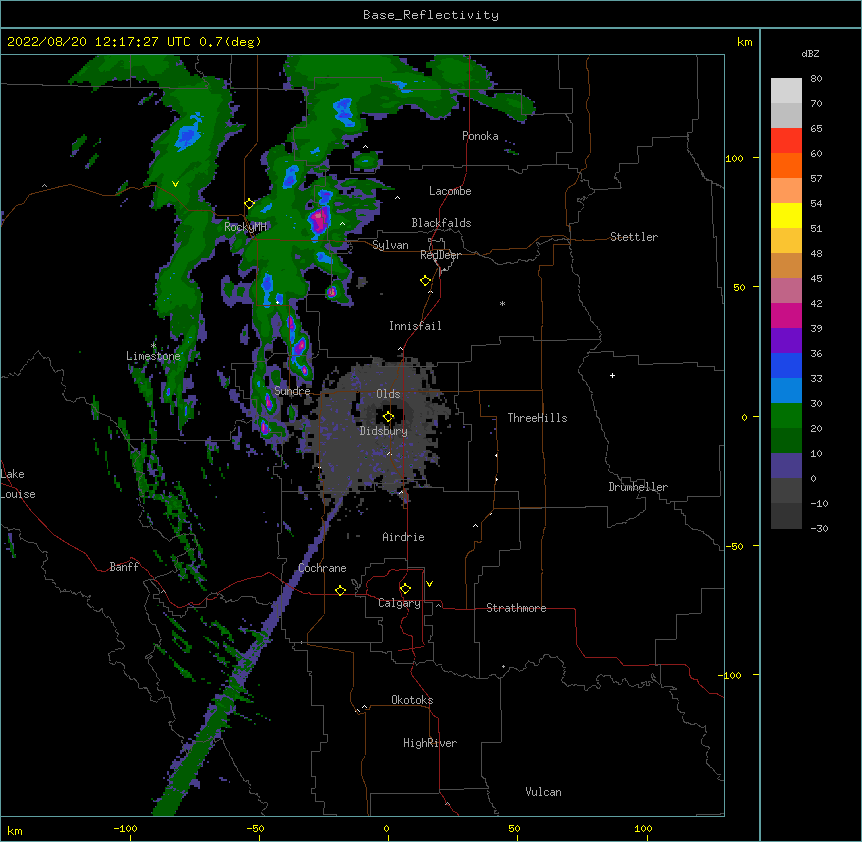862x842 pixels.
Task: Click the dark blue 33-36 dBZ legend swatch
Action: 786,365
